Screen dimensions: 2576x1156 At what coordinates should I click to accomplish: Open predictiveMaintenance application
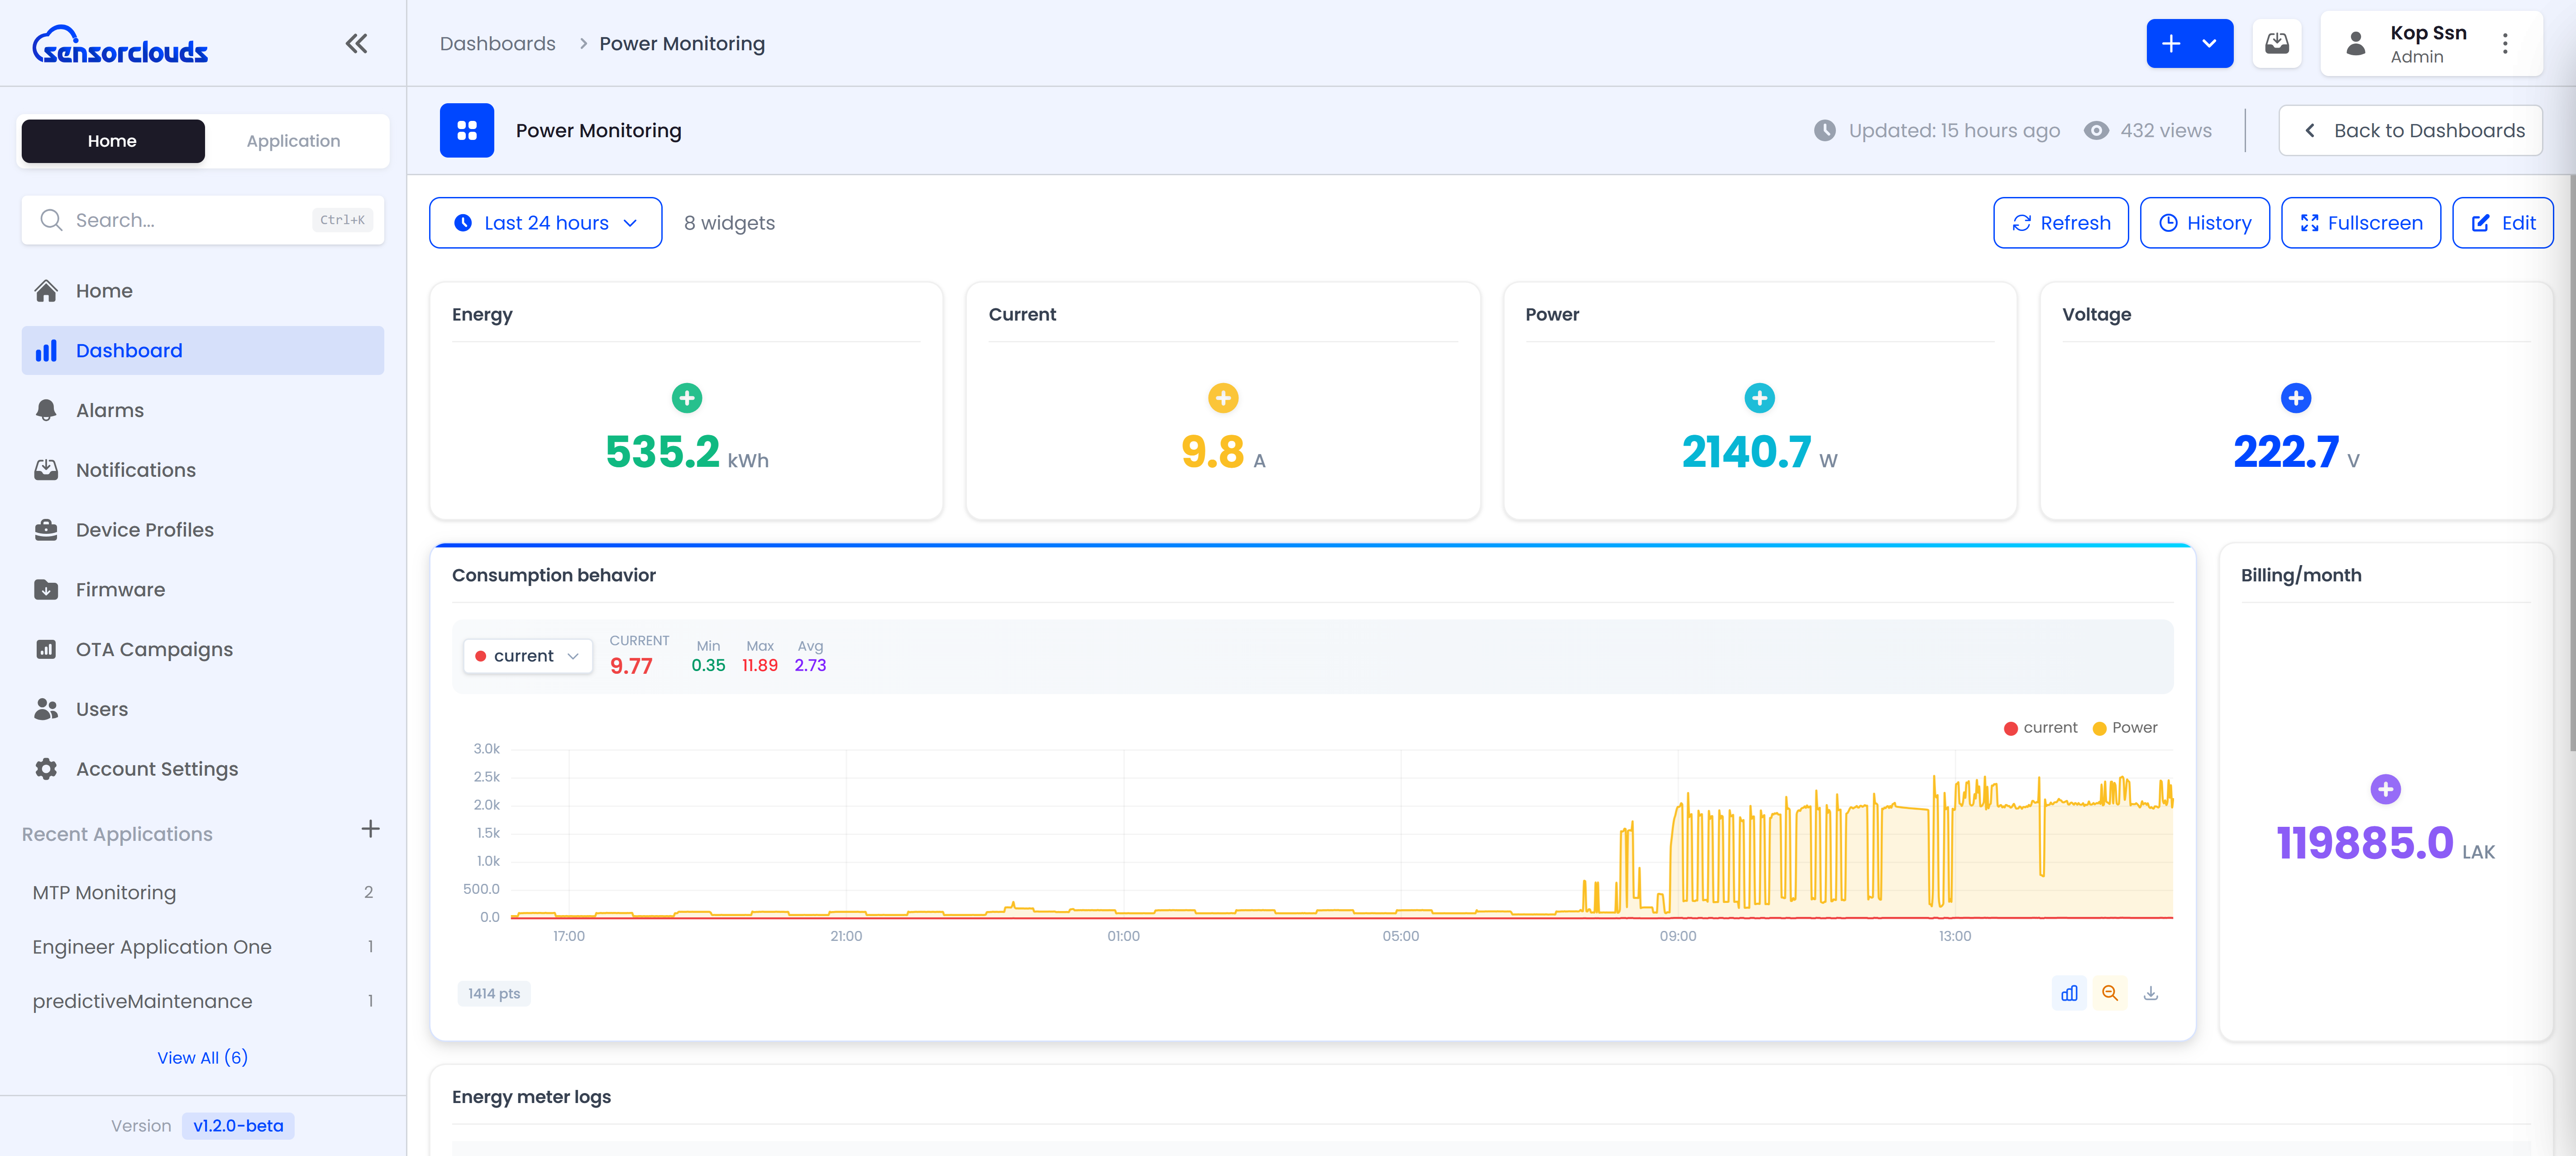pos(203,1001)
